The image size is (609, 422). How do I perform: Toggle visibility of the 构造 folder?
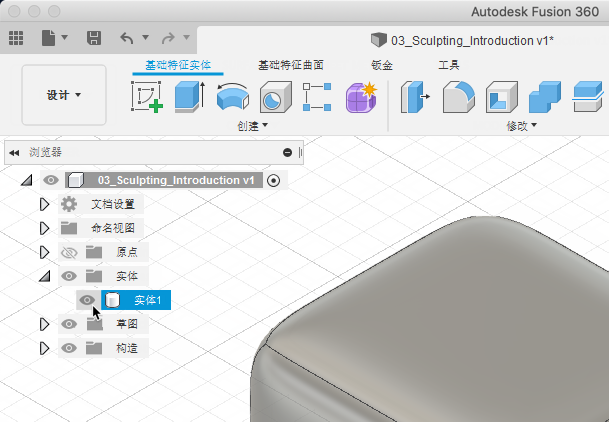coord(69,348)
